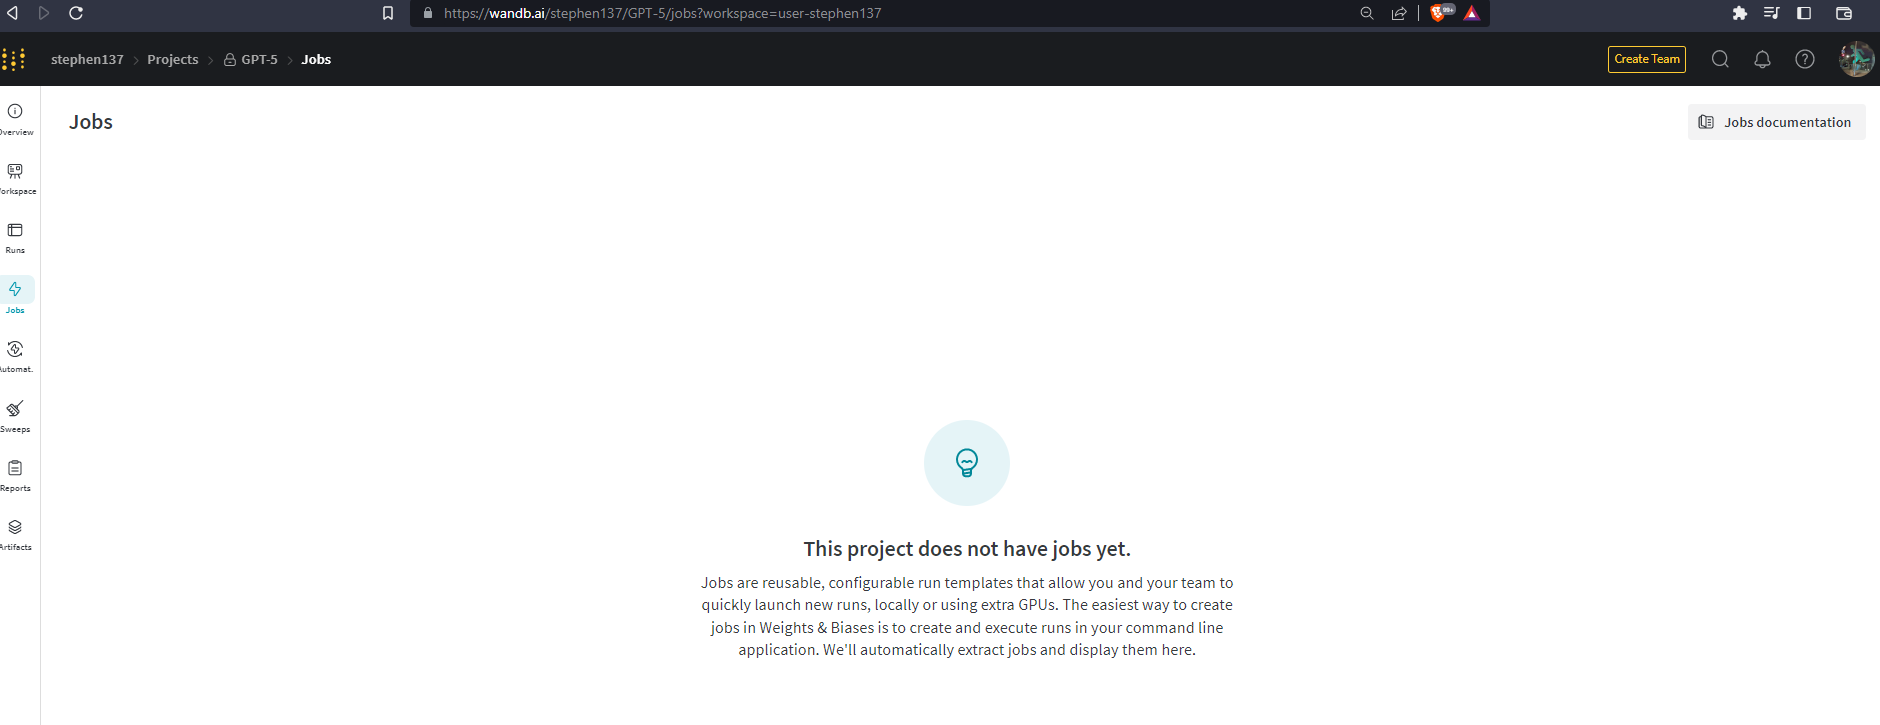The height and width of the screenshot is (725, 1880).
Task: Open the search magnifier in header
Action: click(1720, 59)
